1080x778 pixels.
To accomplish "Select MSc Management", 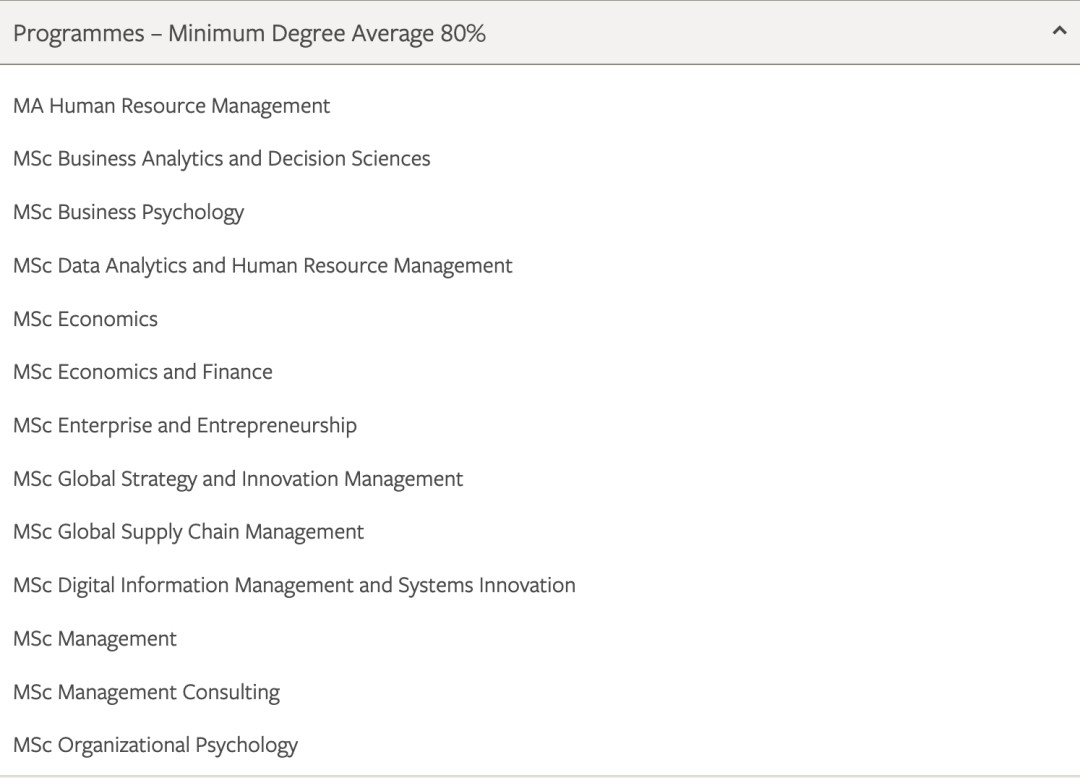I will tap(95, 638).
